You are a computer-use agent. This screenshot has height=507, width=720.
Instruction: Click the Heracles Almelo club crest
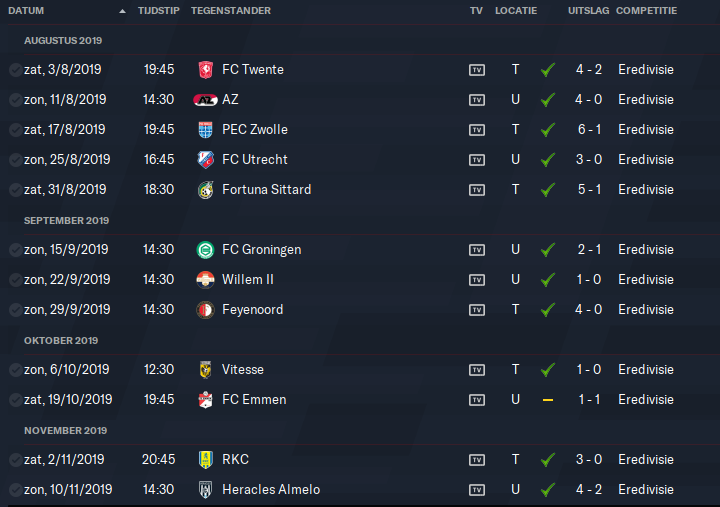point(205,490)
